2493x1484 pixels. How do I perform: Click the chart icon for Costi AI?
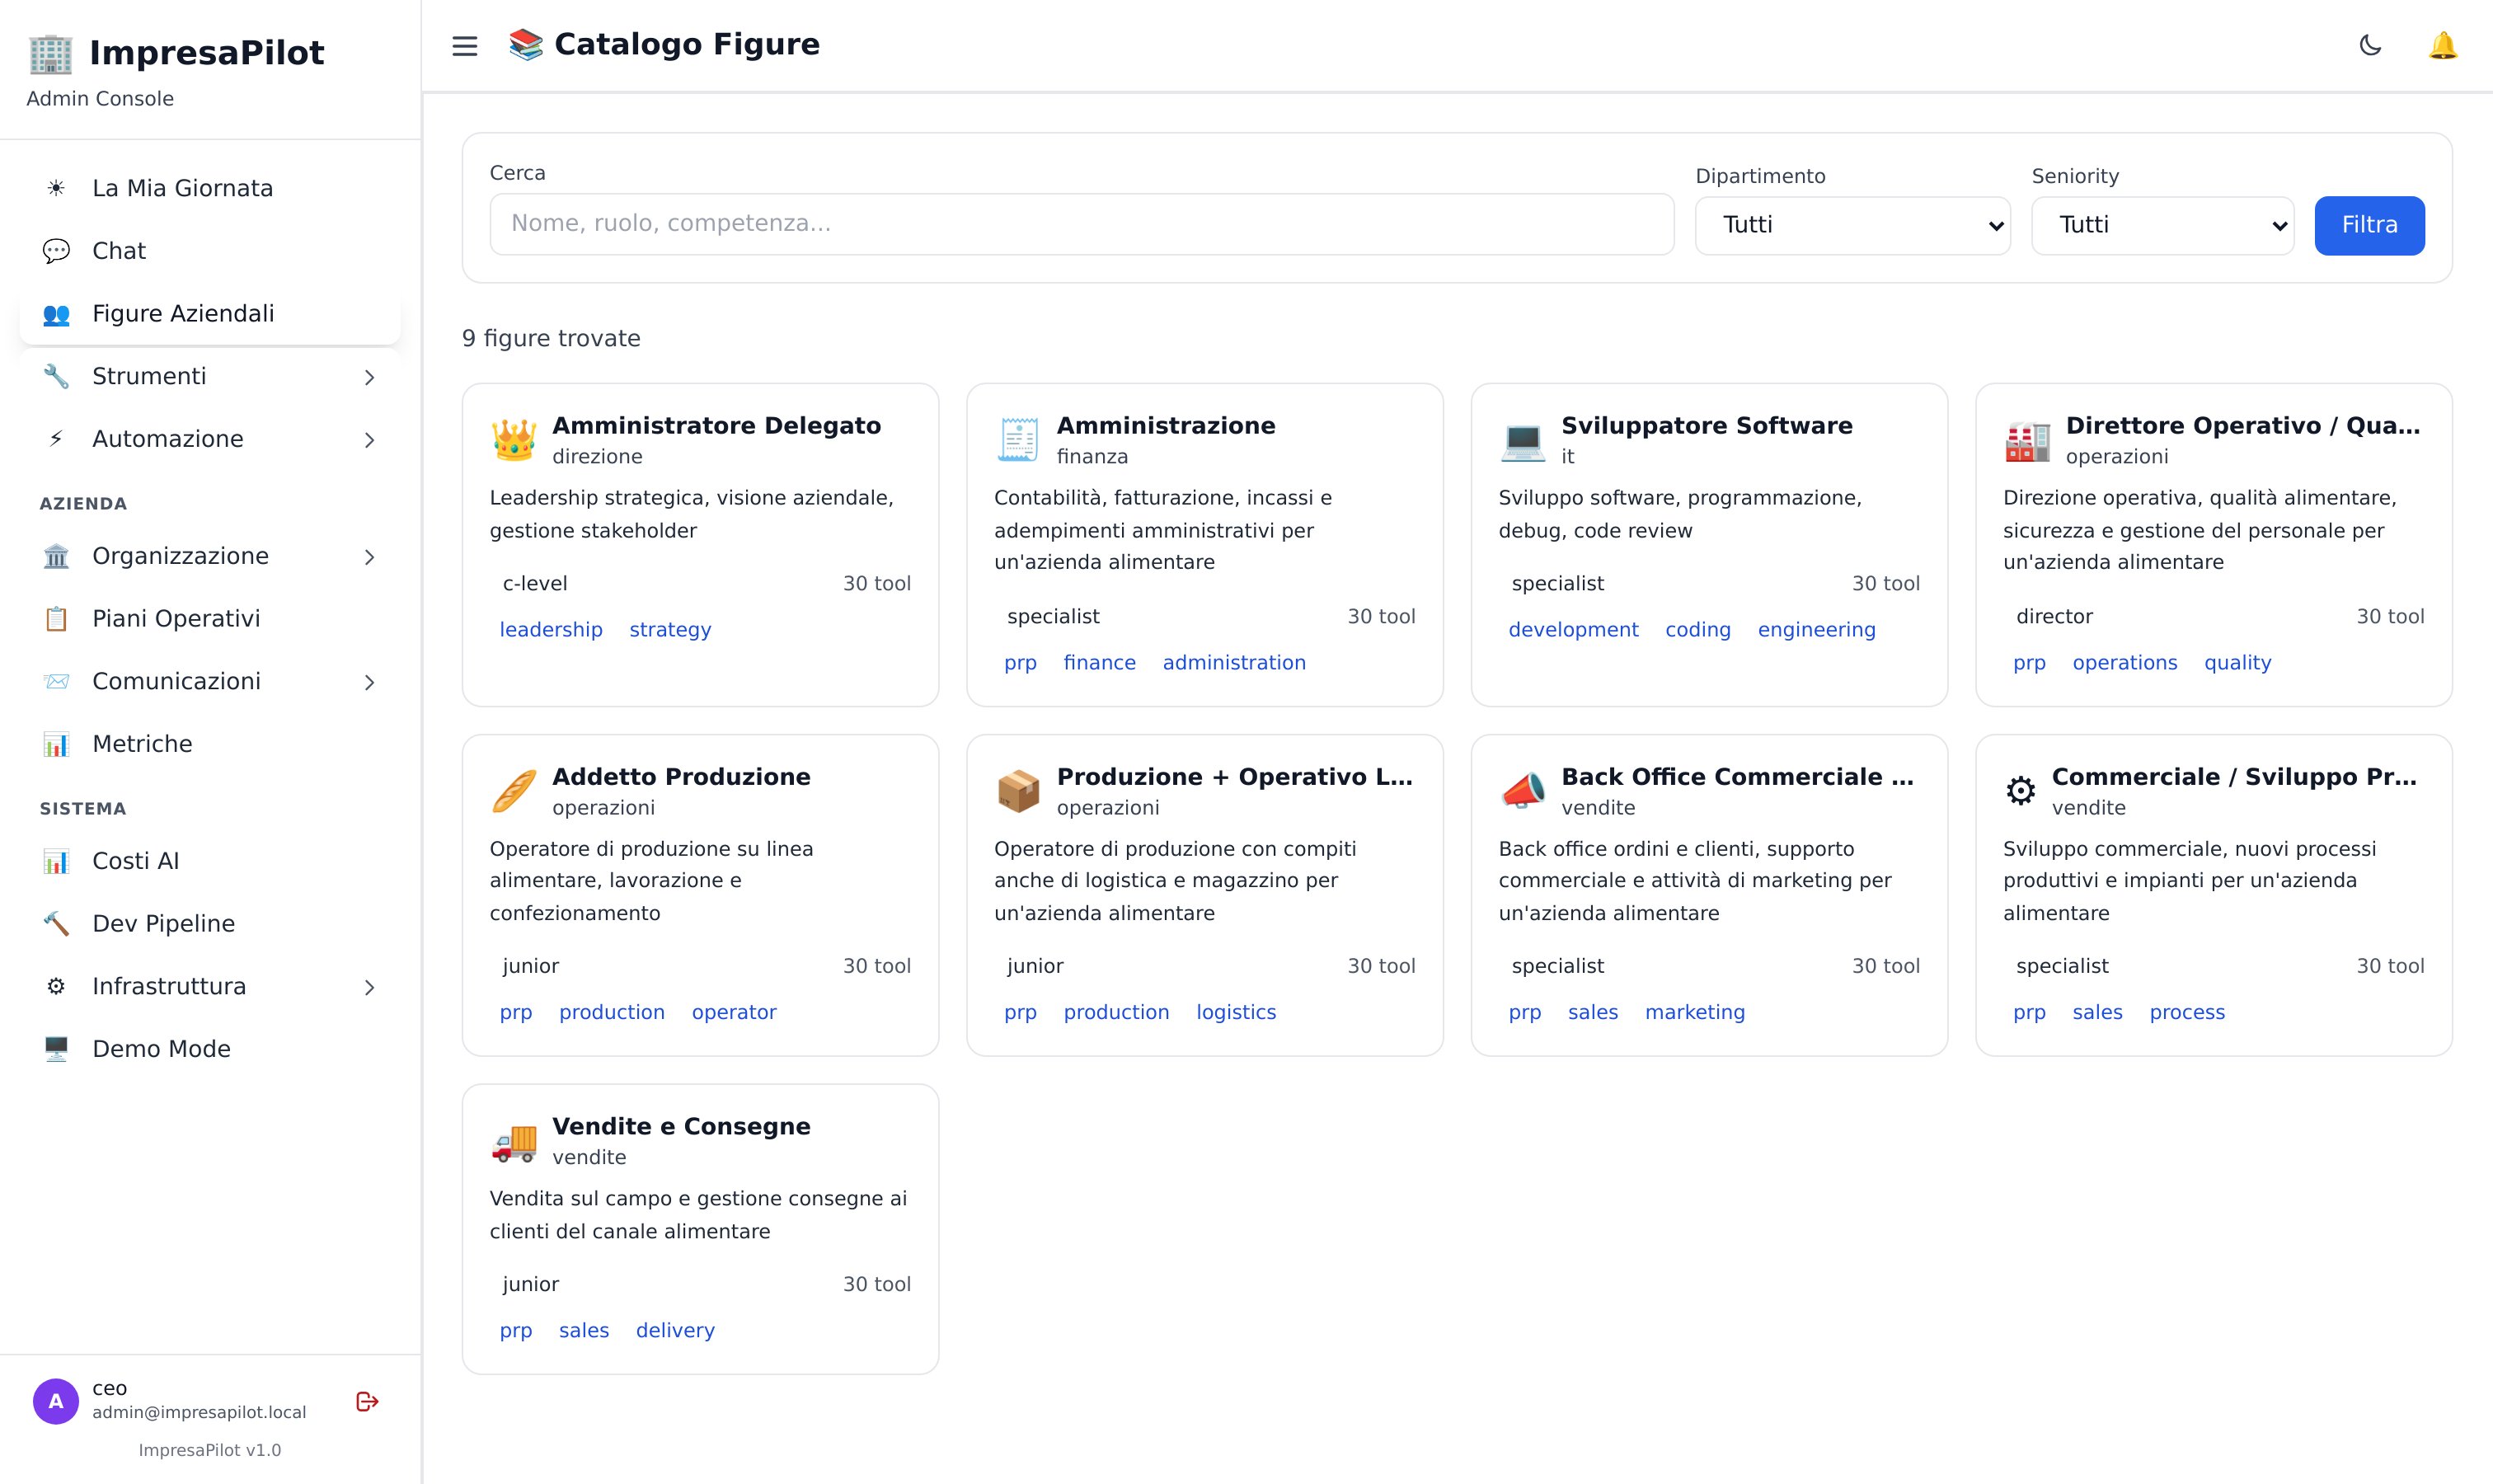pos(56,861)
